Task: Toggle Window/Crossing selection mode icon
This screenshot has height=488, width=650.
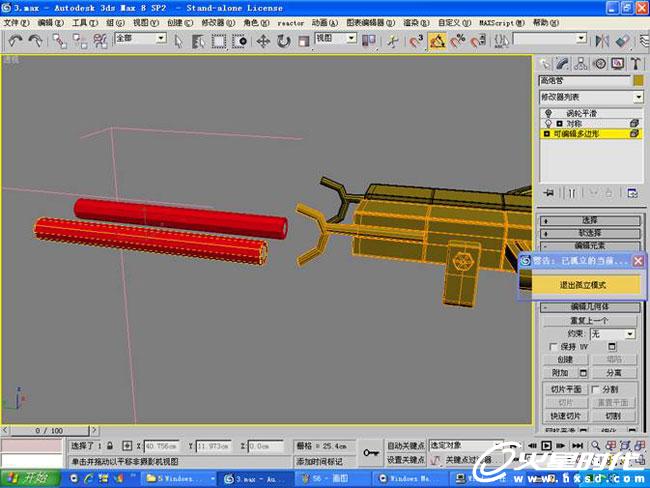Action: pos(239,41)
